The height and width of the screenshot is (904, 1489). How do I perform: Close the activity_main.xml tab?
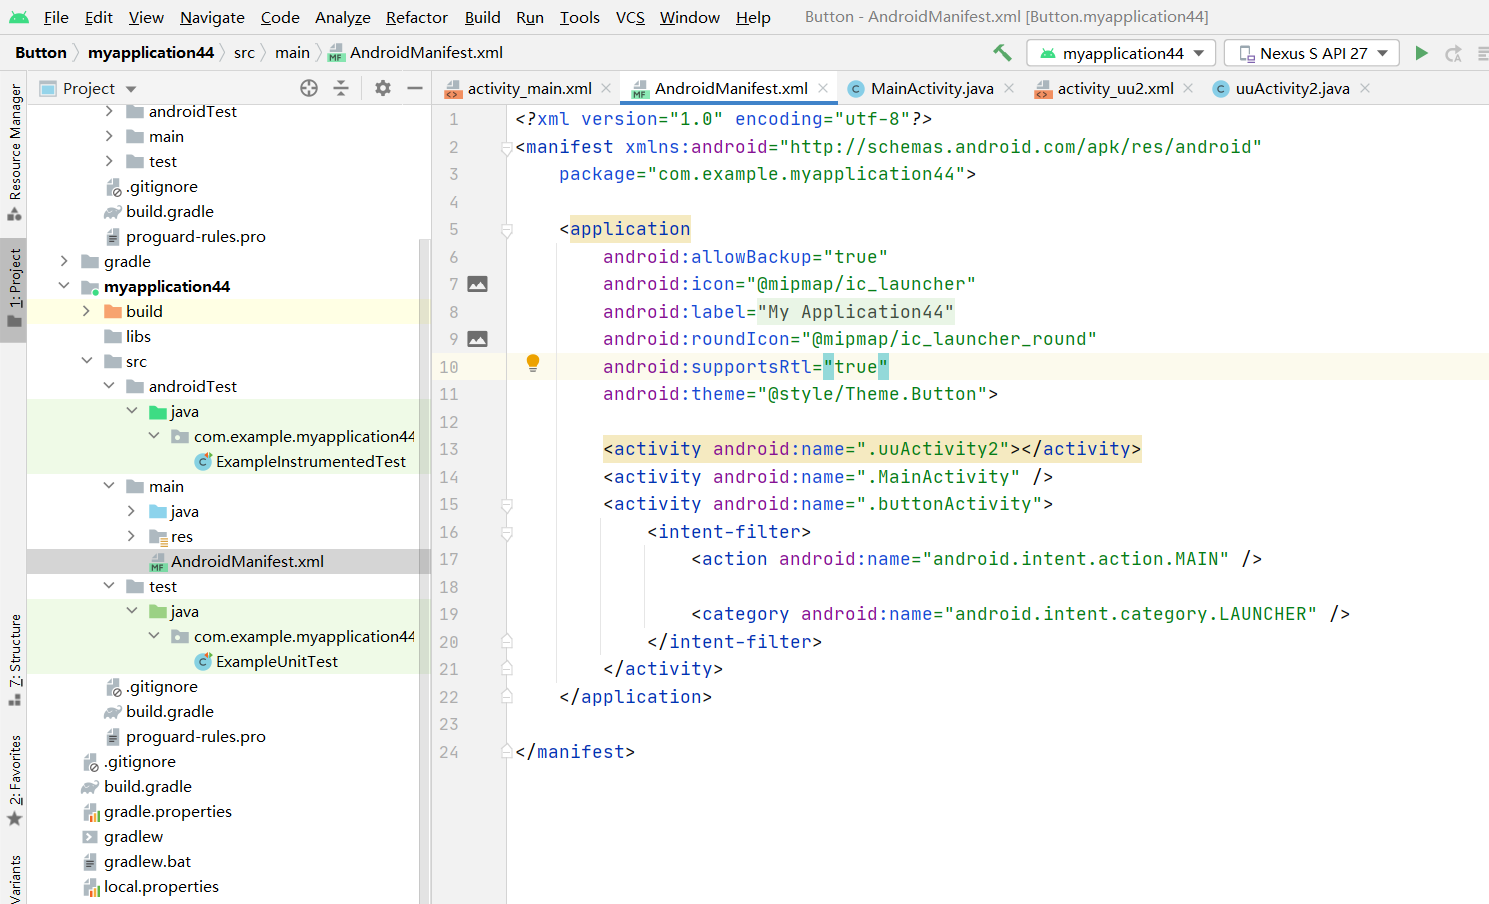pos(606,88)
